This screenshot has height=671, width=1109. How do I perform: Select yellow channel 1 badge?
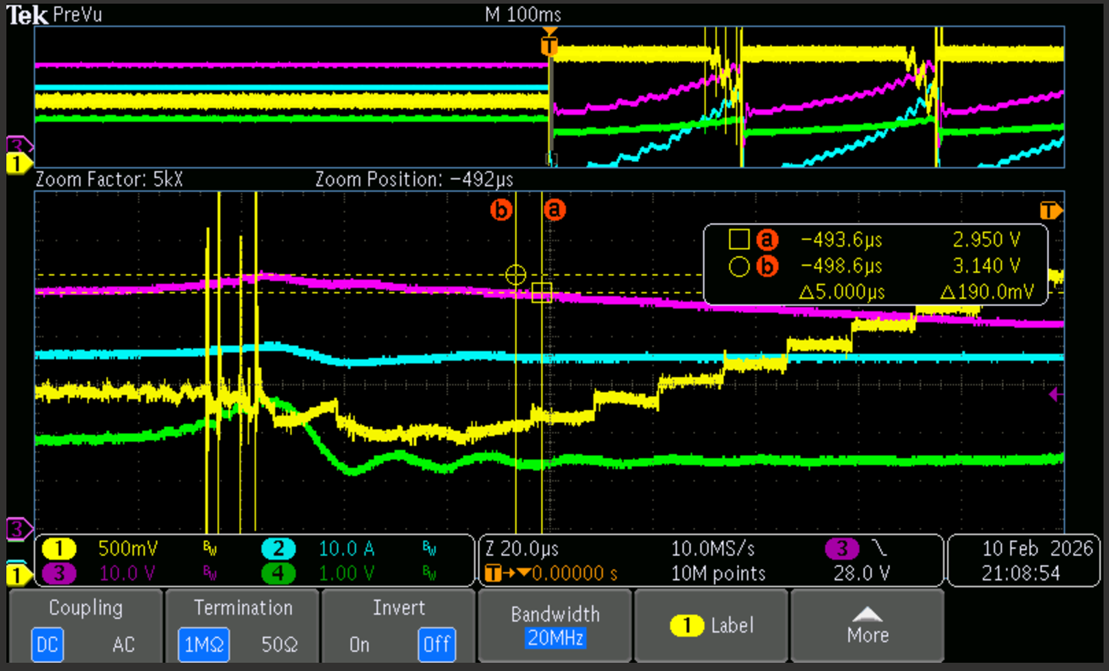[x=59, y=549]
